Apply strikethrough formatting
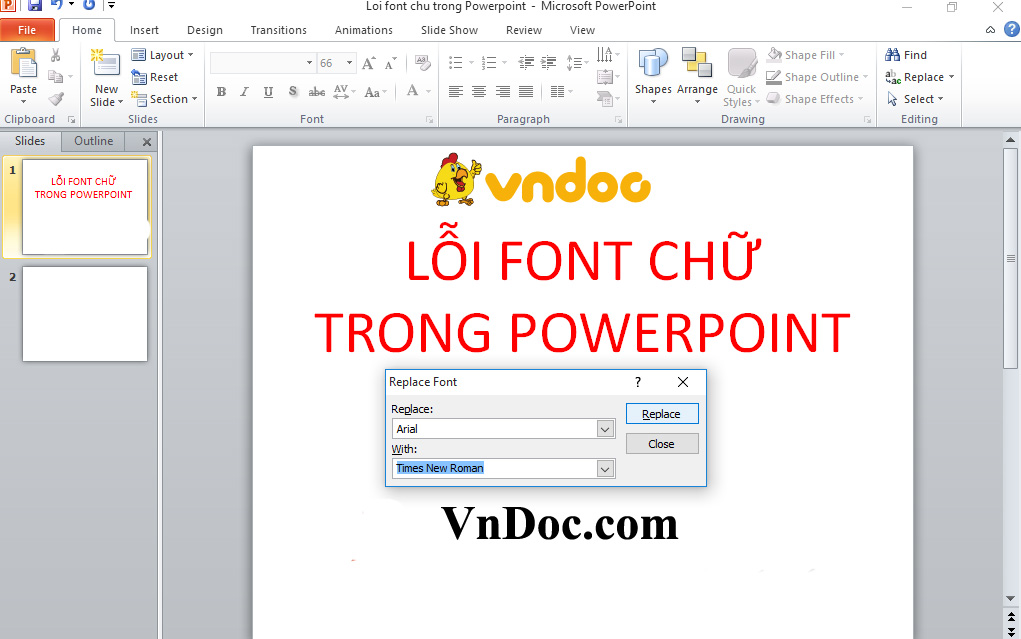Viewport: 1021px width, 639px height. [316, 91]
